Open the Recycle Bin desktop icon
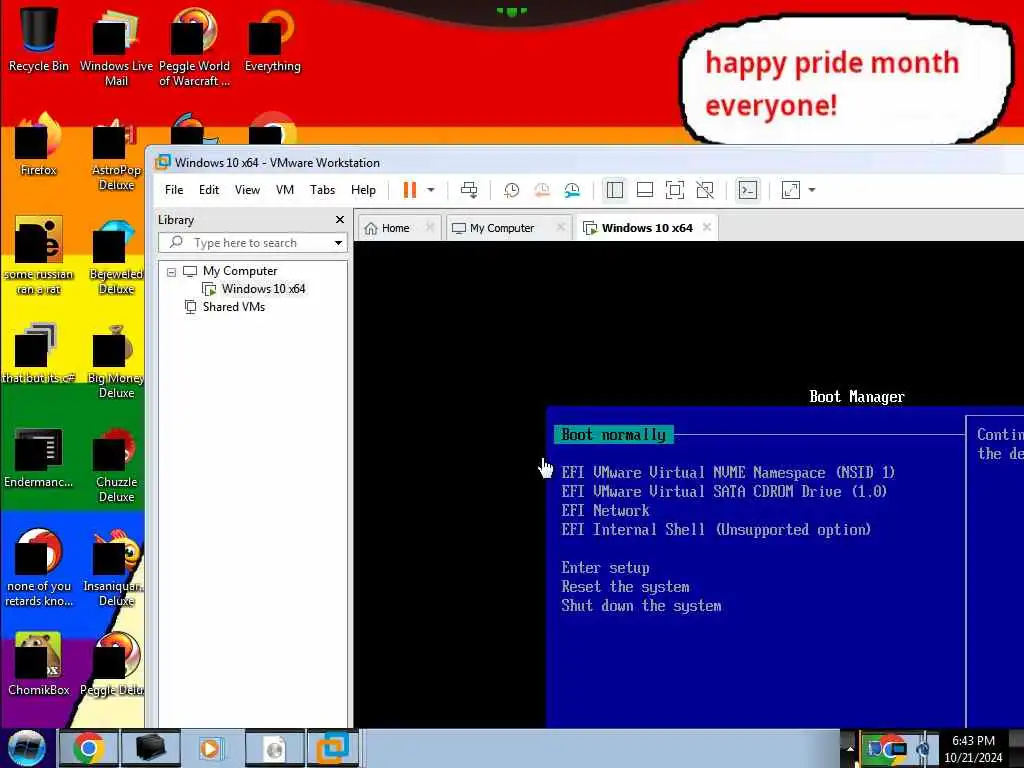This screenshot has width=1024, height=768. click(x=39, y=40)
